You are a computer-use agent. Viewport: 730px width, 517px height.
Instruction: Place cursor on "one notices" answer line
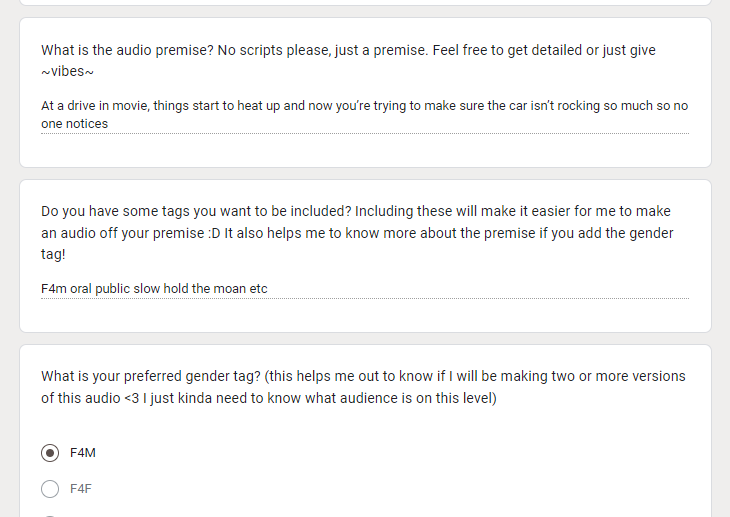click(74, 123)
